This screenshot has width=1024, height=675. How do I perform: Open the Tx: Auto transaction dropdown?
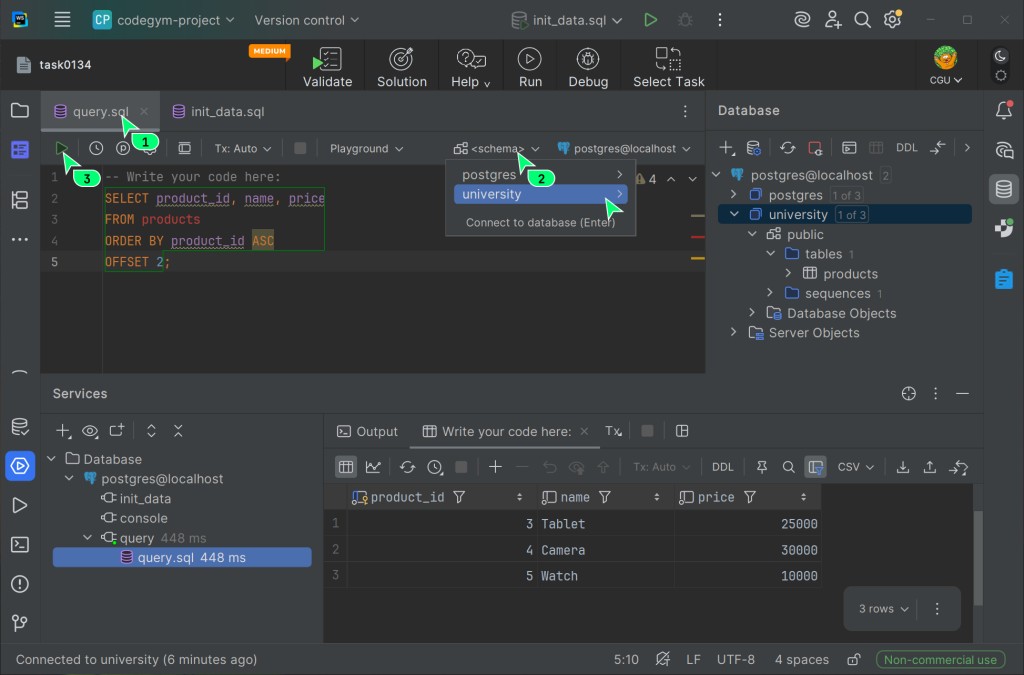click(x=243, y=148)
